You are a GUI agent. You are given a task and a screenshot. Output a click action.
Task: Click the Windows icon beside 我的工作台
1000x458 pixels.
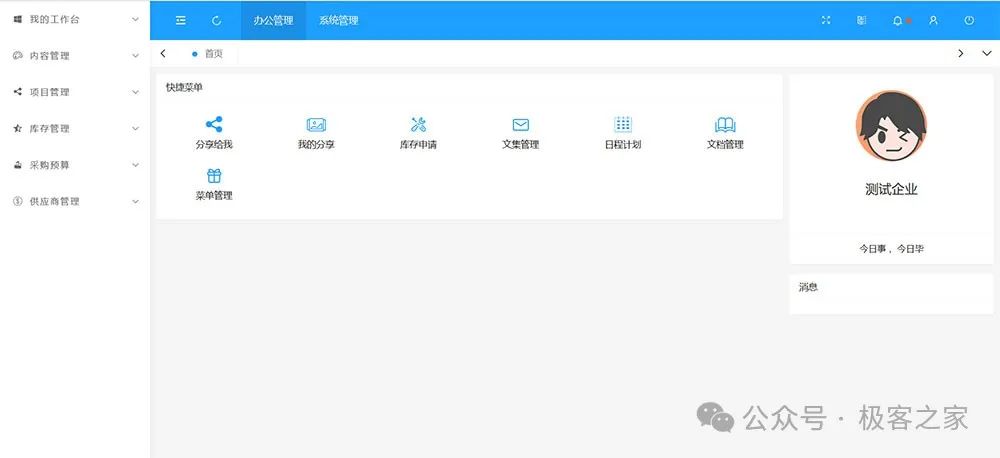coord(18,20)
